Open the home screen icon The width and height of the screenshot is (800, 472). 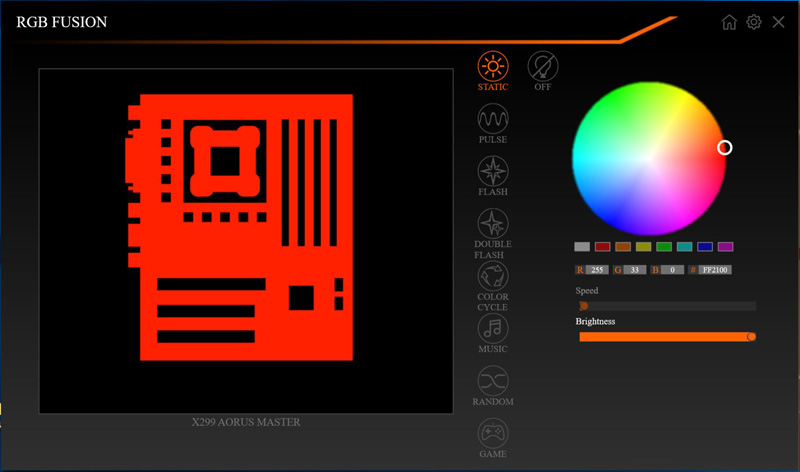[729, 22]
